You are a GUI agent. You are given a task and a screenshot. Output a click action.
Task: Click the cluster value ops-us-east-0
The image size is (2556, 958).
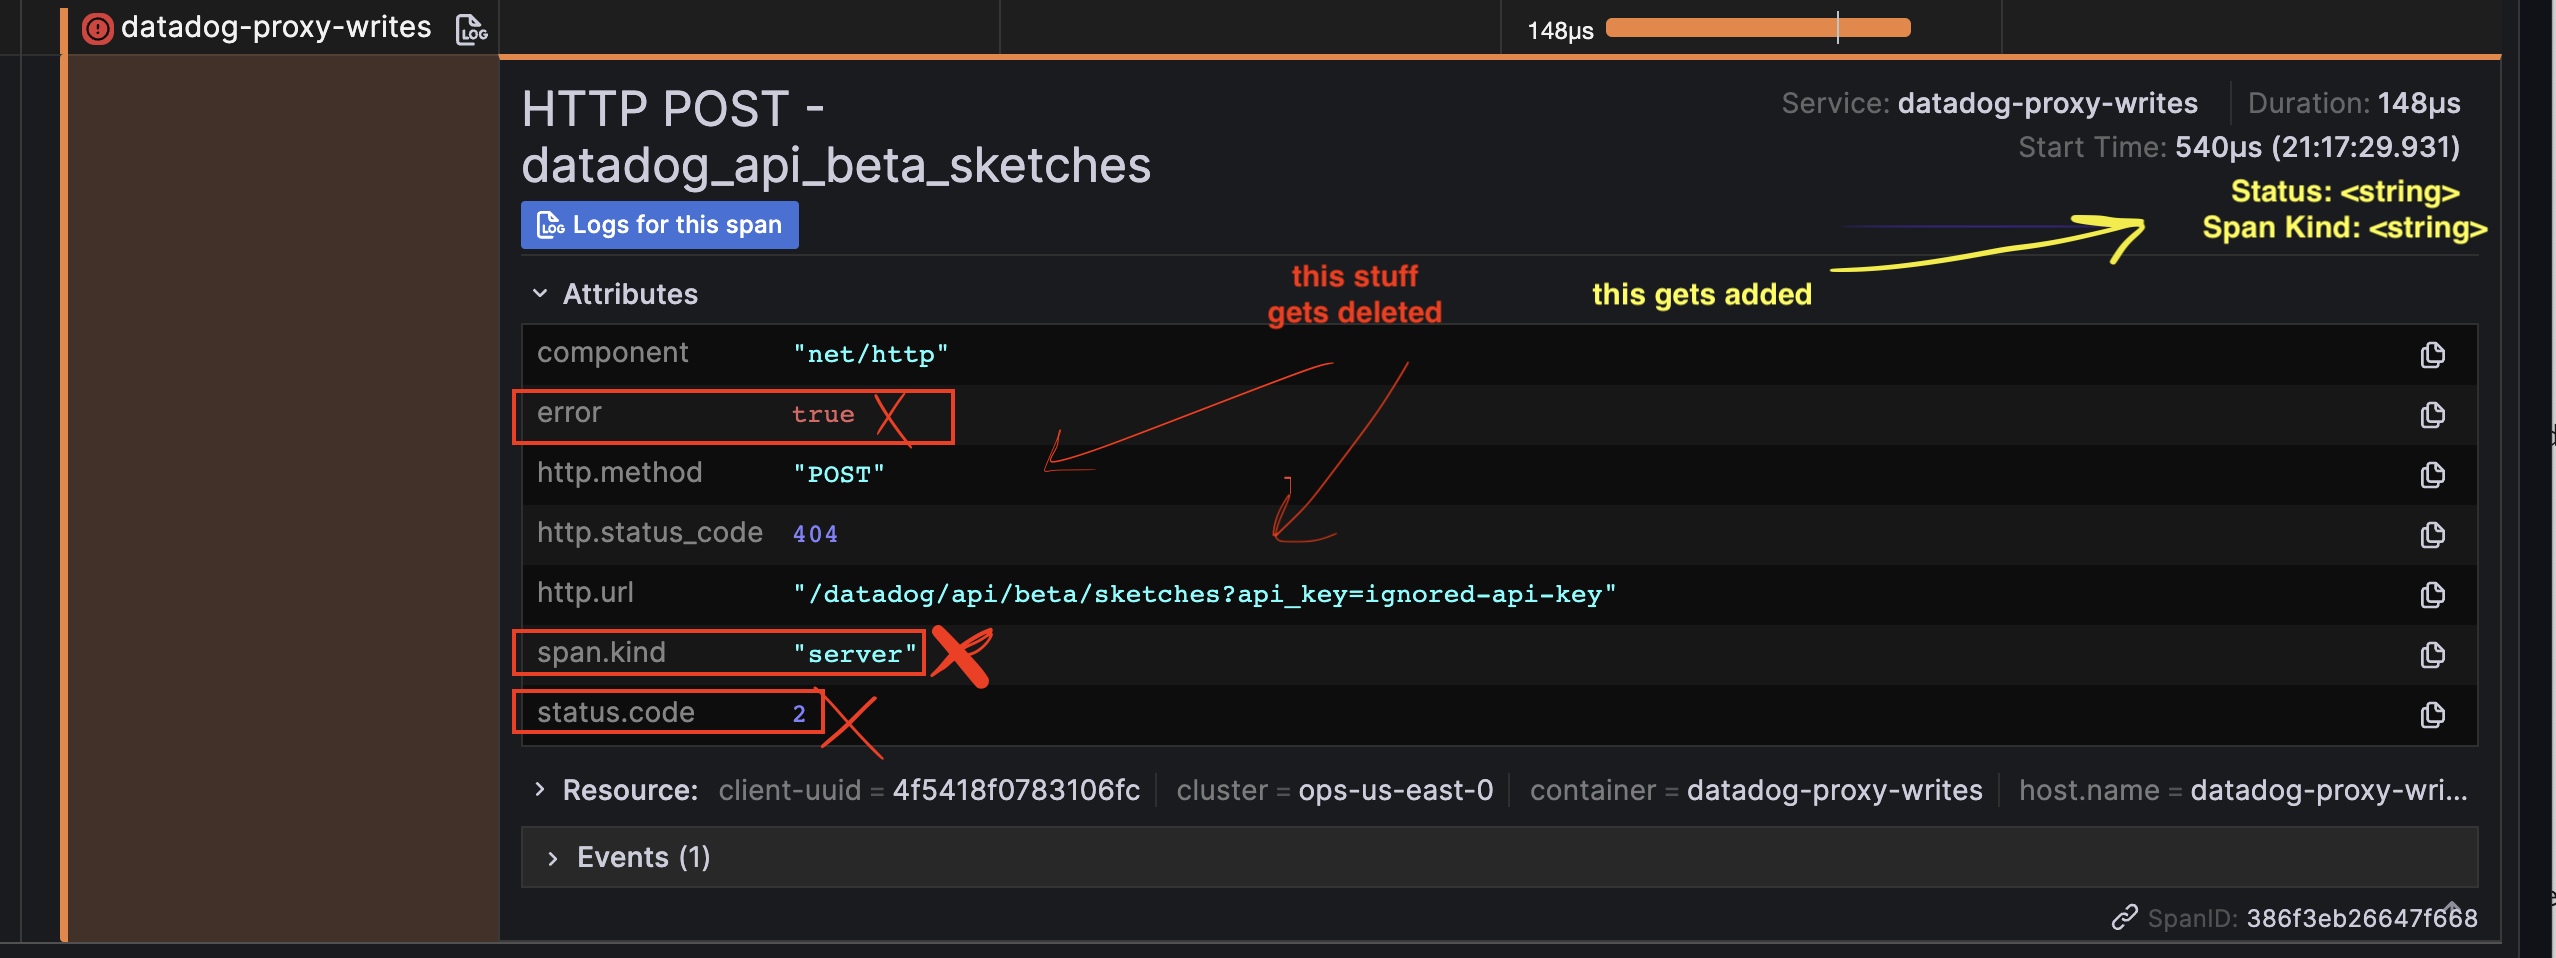click(x=1395, y=790)
